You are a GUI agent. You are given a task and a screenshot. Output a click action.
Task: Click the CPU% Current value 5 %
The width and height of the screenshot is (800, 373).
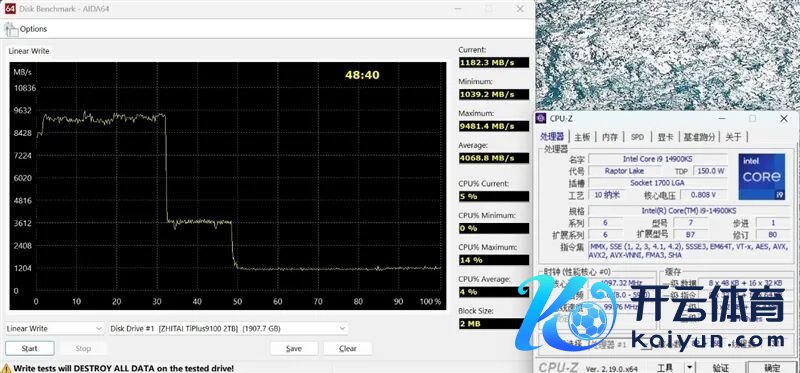[493, 196]
